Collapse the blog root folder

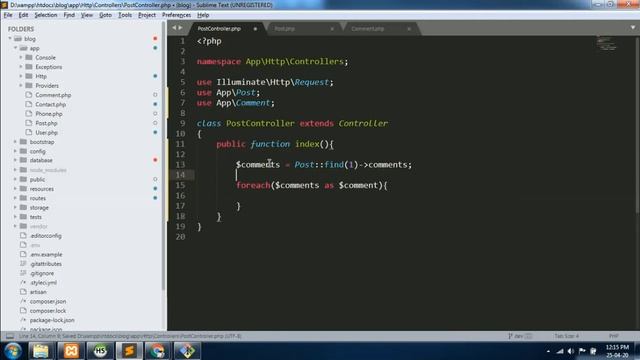tap(10, 39)
